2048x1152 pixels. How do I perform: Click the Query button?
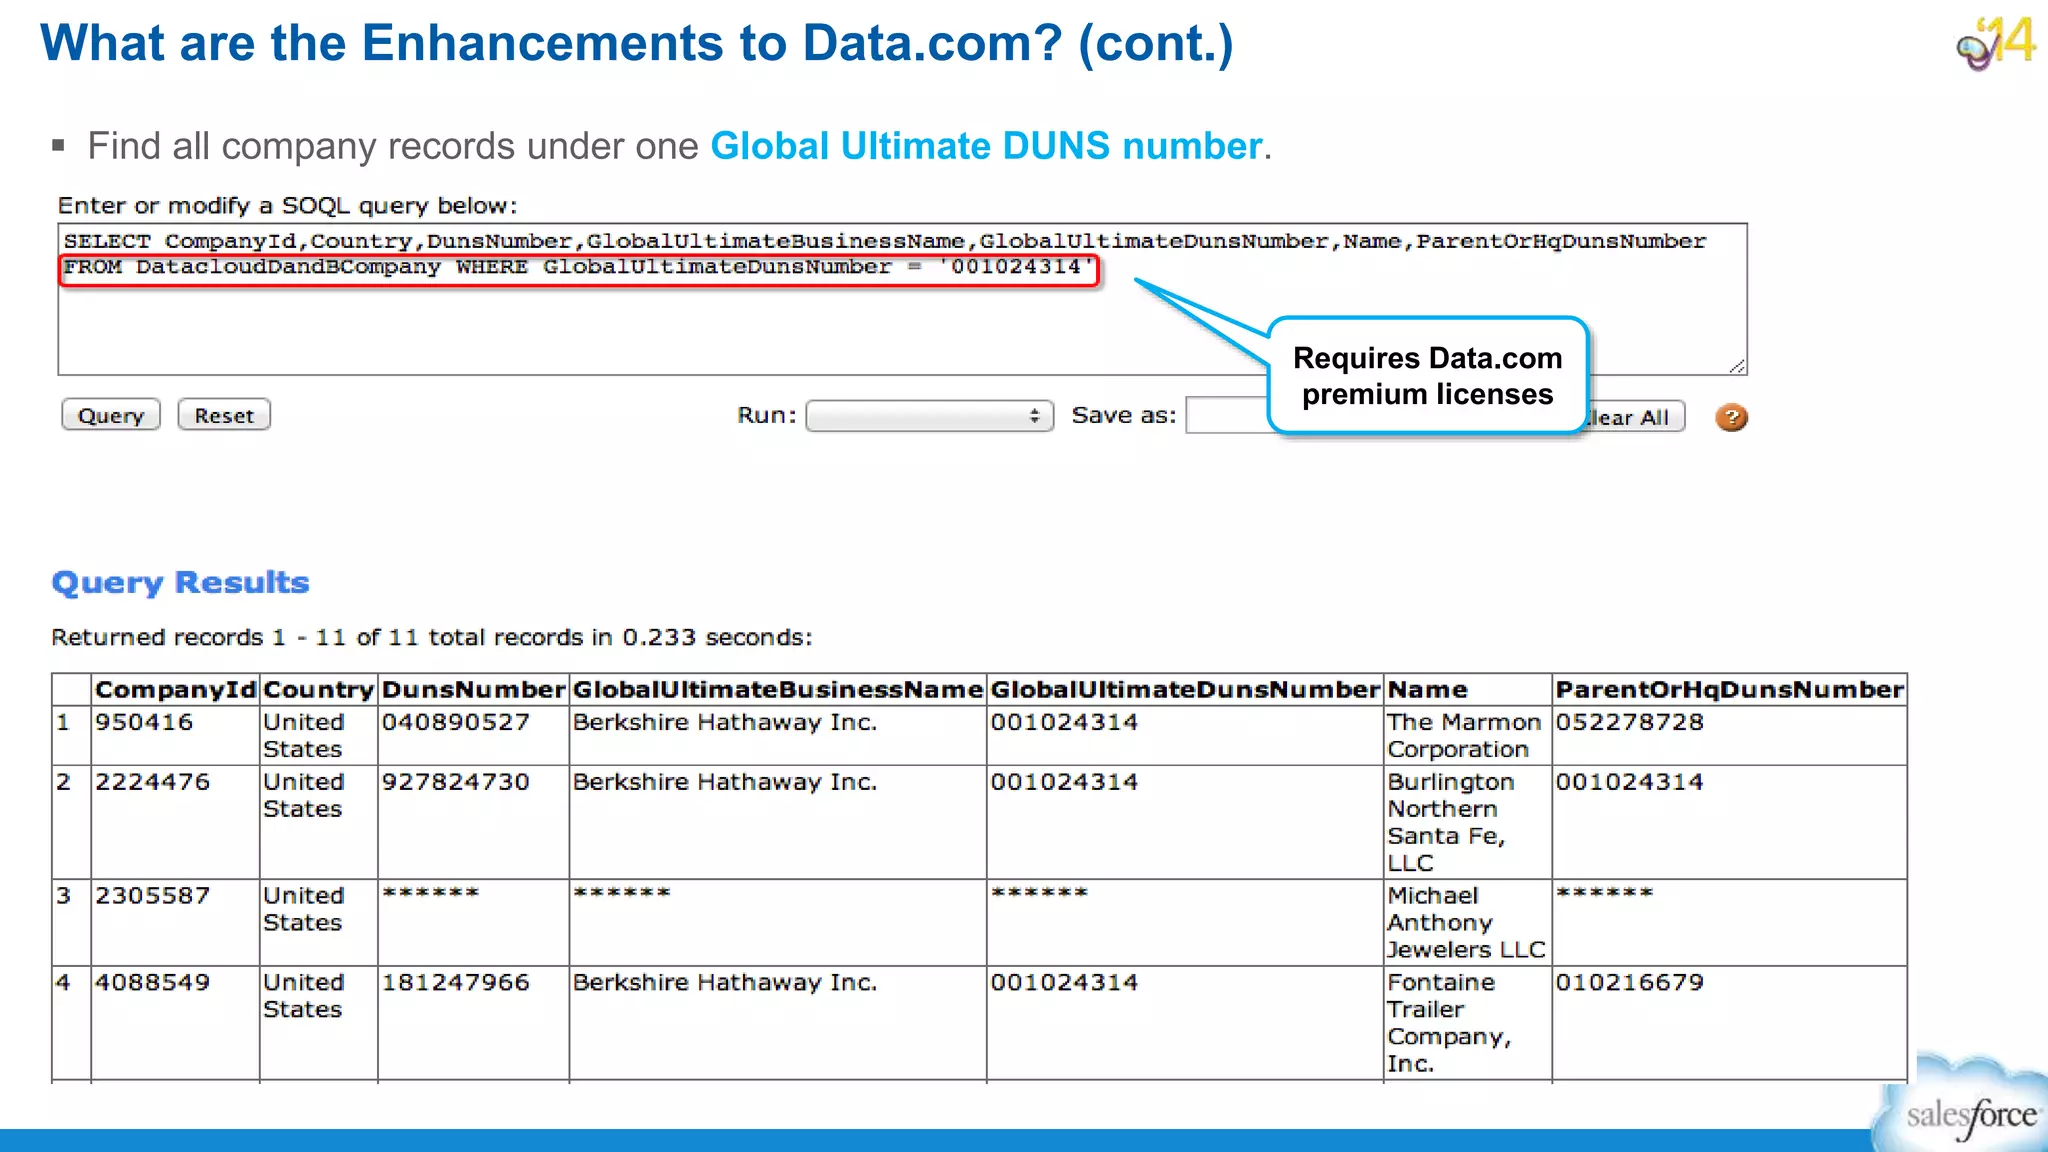(x=111, y=416)
